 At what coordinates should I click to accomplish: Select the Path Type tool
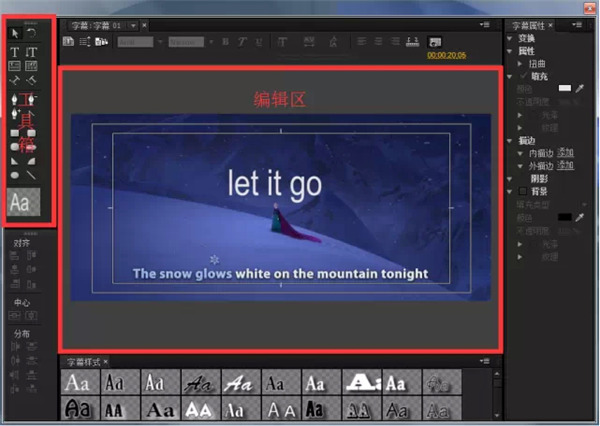pyautogui.click(x=15, y=80)
